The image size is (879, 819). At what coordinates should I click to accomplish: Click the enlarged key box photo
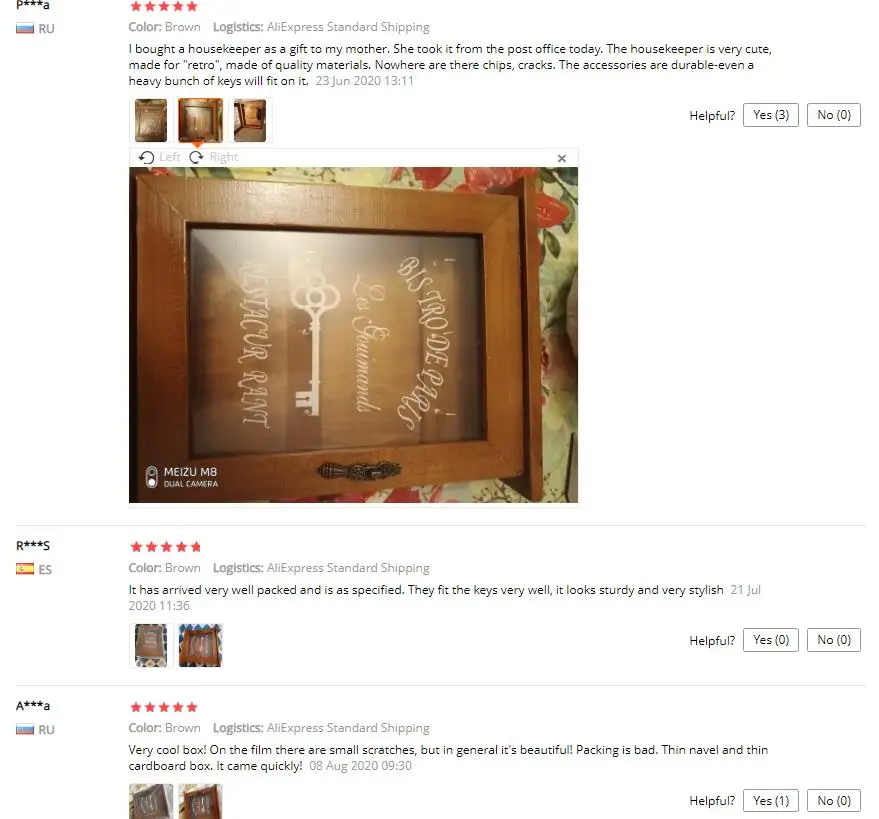pos(353,335)
